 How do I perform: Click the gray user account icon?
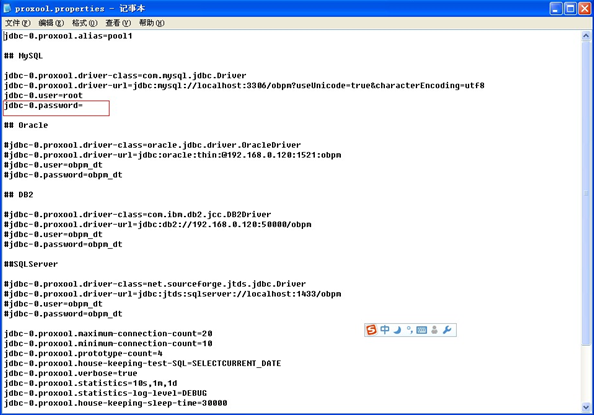[x=434, y=330]
